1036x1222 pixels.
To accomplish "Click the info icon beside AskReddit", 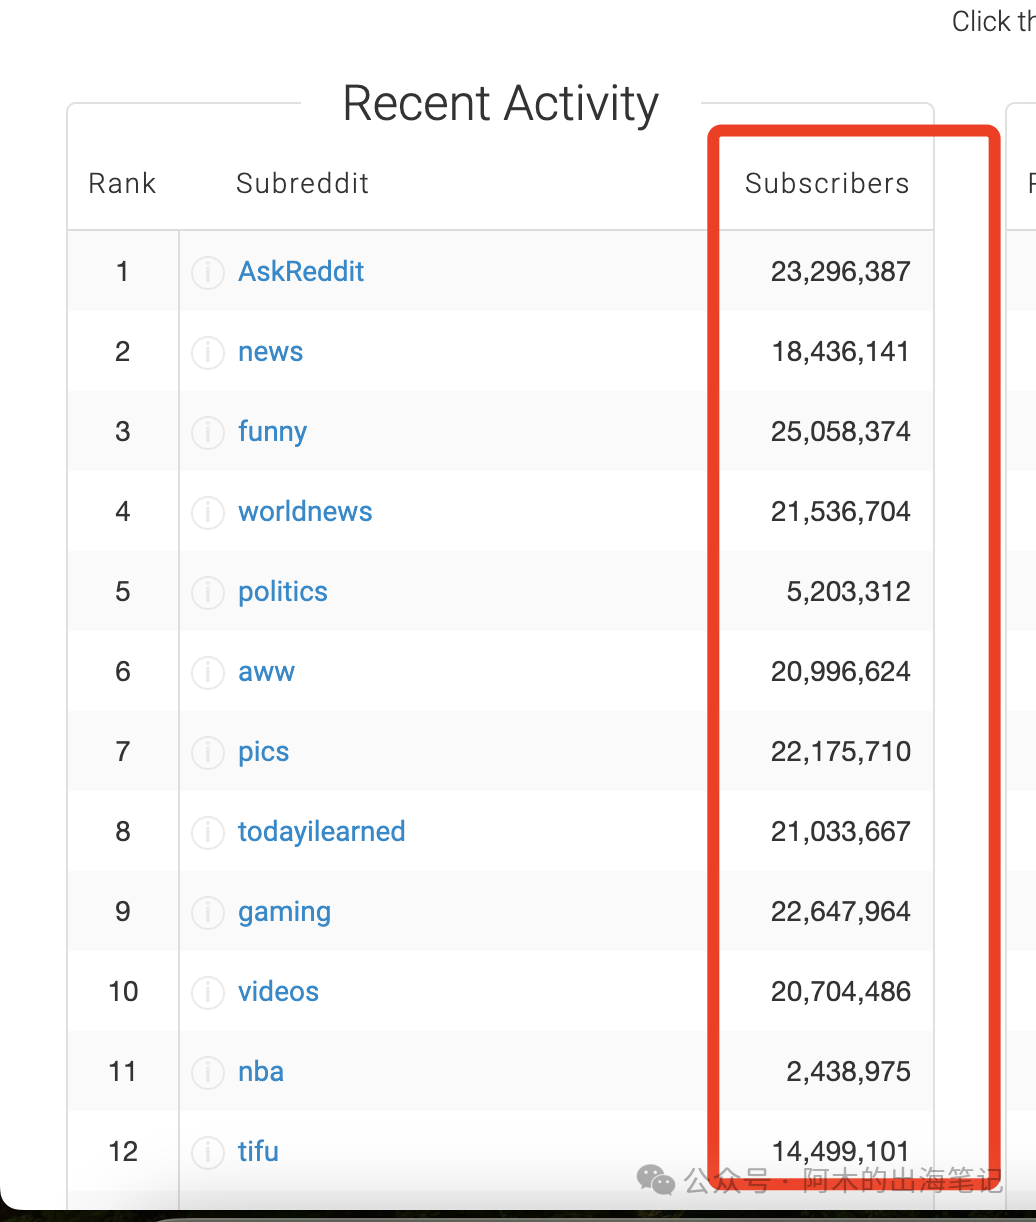I will click(208, 272).
